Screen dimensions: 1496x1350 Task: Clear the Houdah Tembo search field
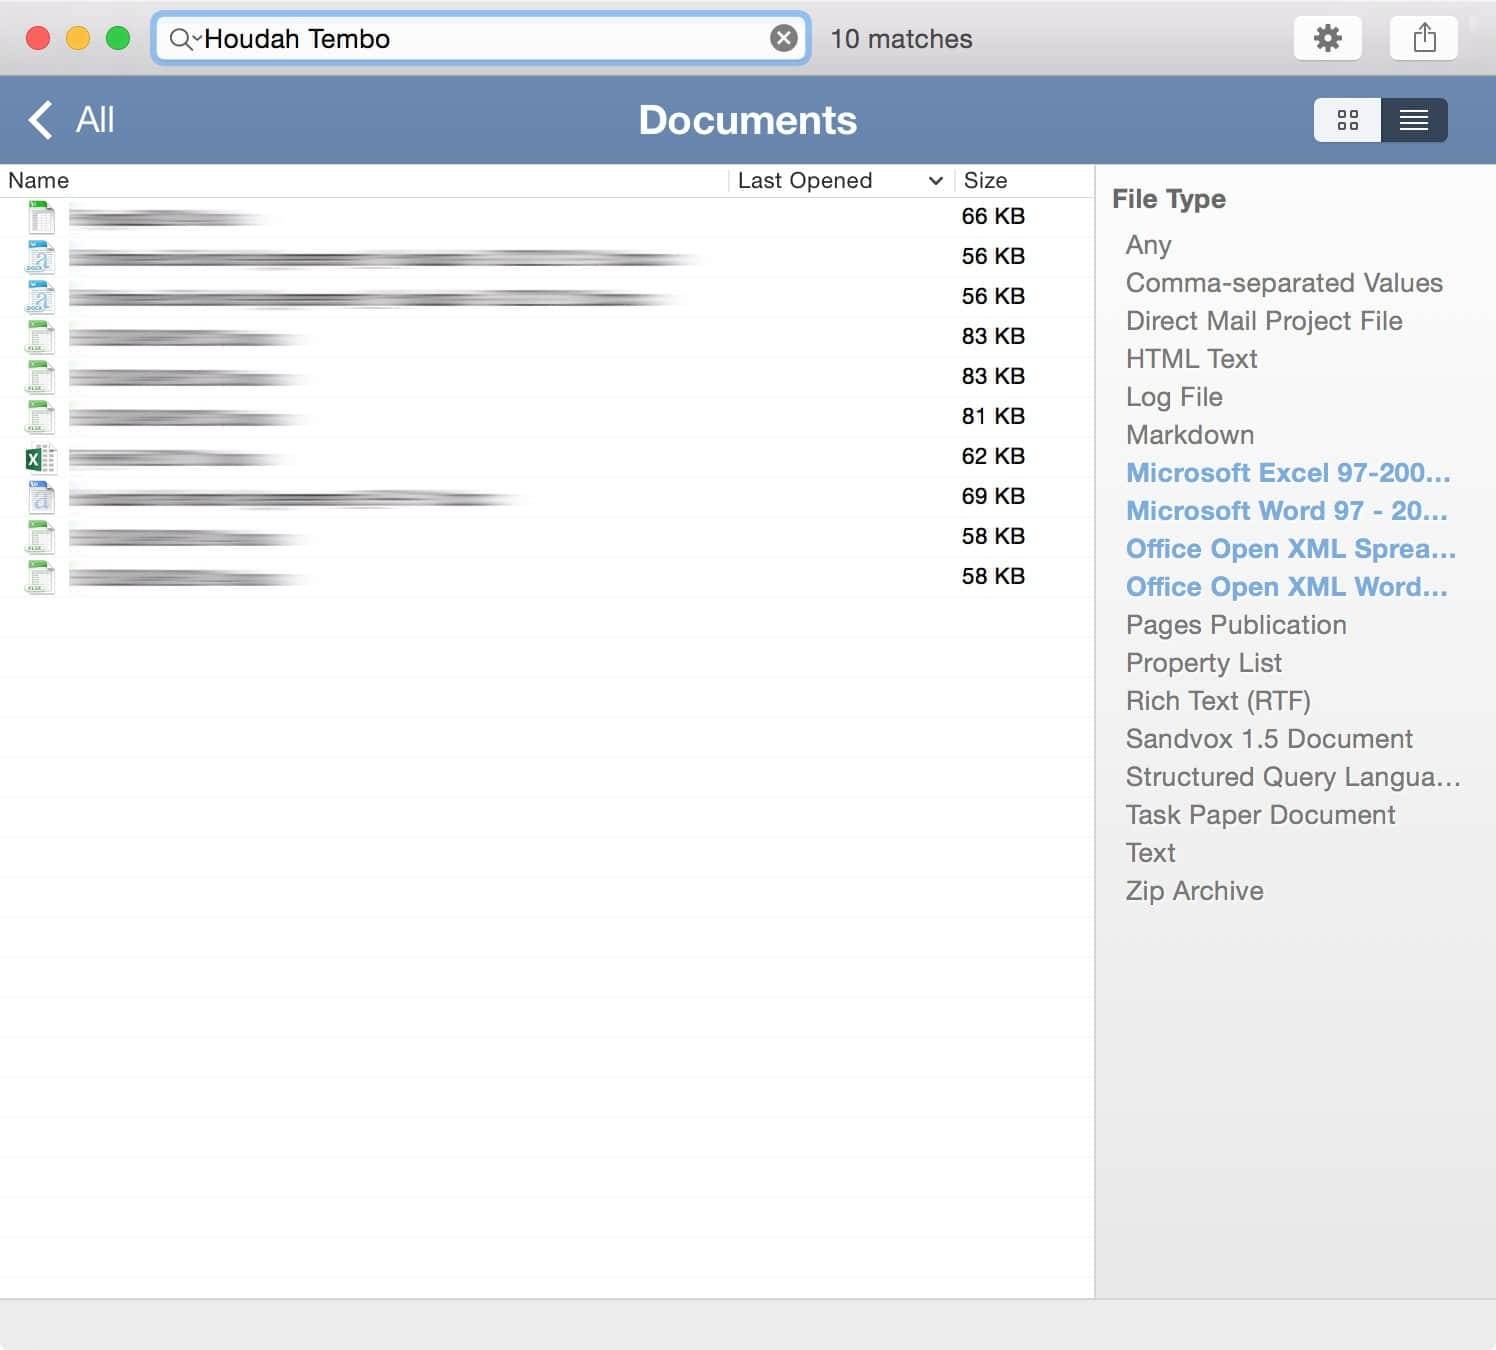click(x=784, y=39)
